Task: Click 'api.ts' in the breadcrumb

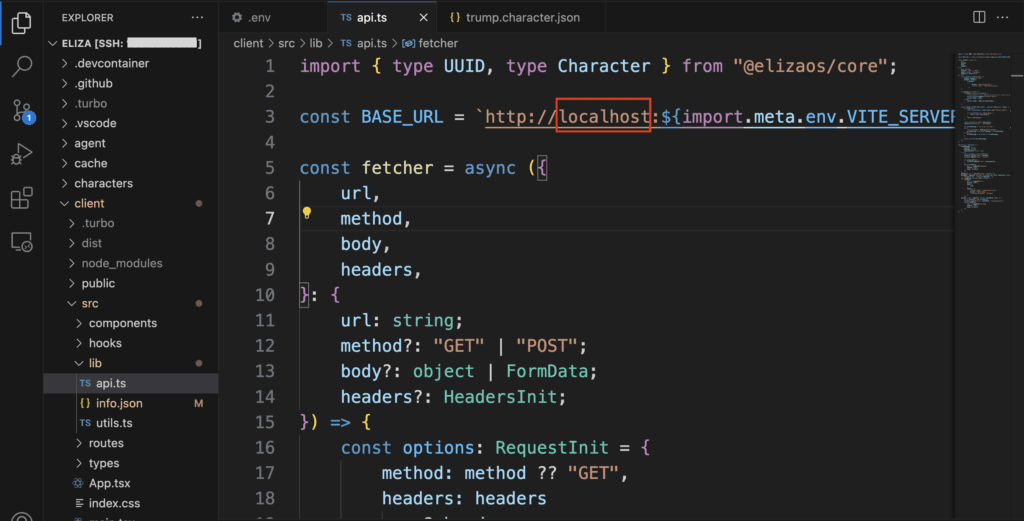Action: pos(372,43)
